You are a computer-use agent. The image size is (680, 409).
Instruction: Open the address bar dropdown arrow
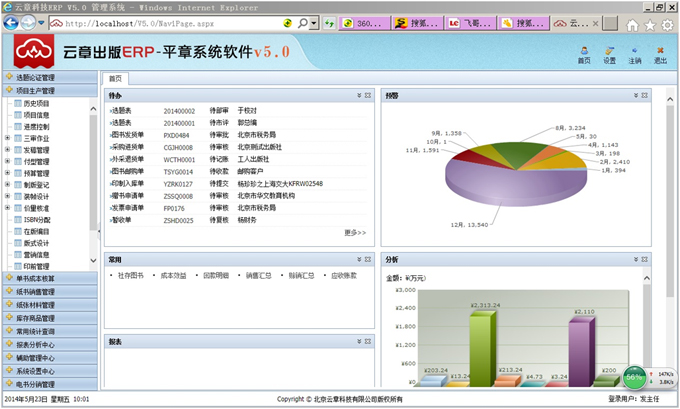click(x=314, y=23)
